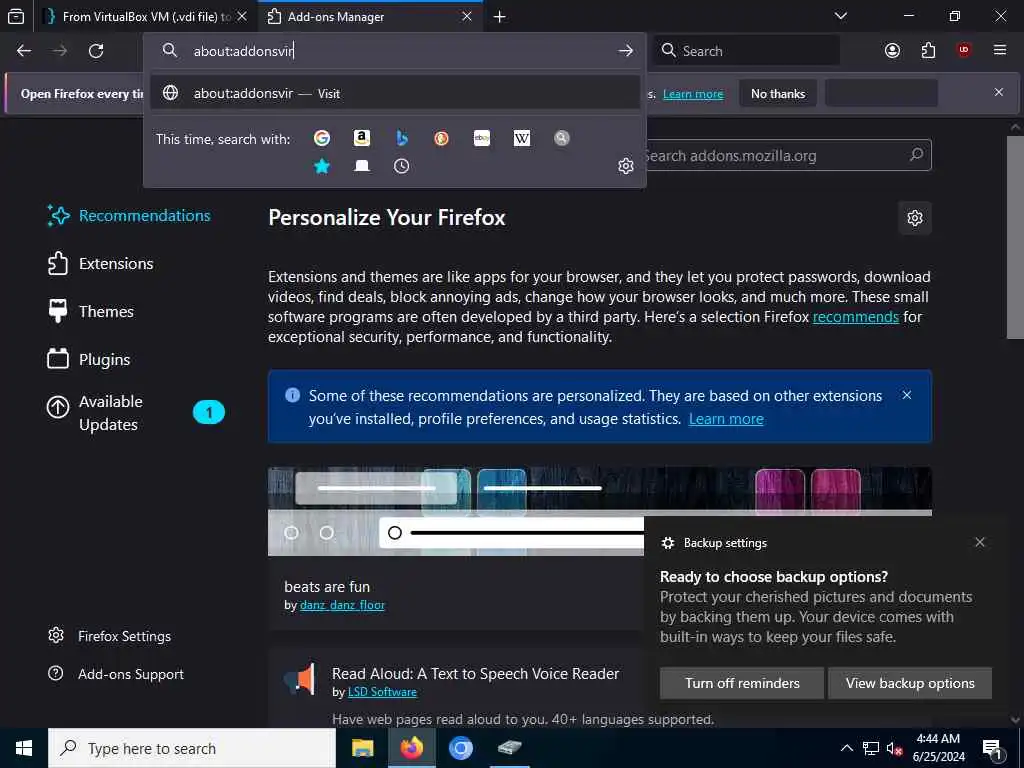Select the about:addonsvir Visit suggestion

point(395,93)
